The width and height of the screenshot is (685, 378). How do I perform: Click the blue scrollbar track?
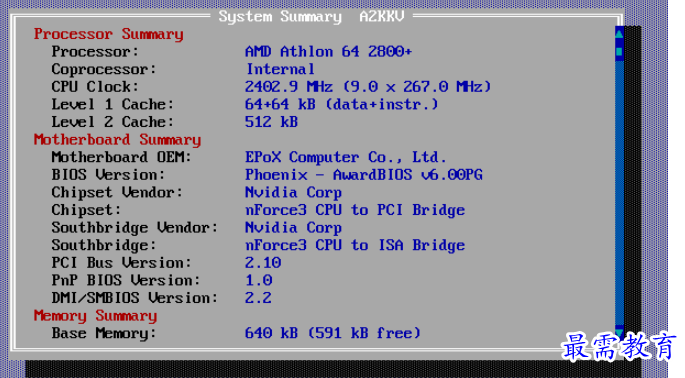click(619, 184)
